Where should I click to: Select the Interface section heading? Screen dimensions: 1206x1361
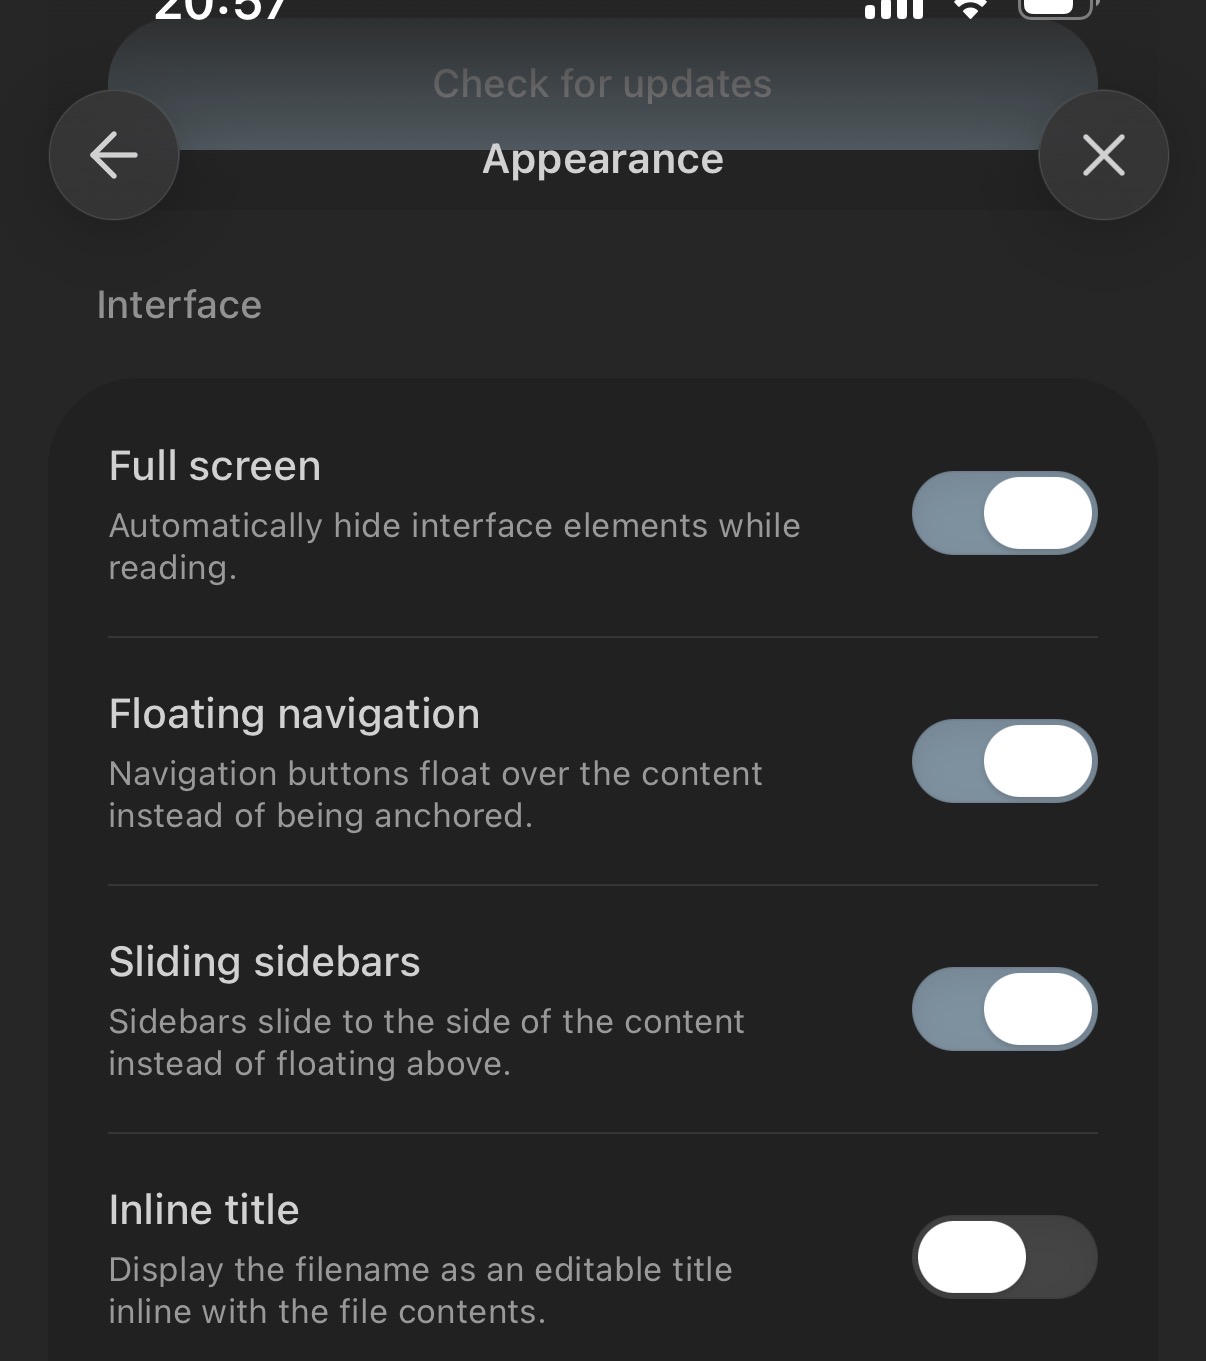(x=179, y=305)
